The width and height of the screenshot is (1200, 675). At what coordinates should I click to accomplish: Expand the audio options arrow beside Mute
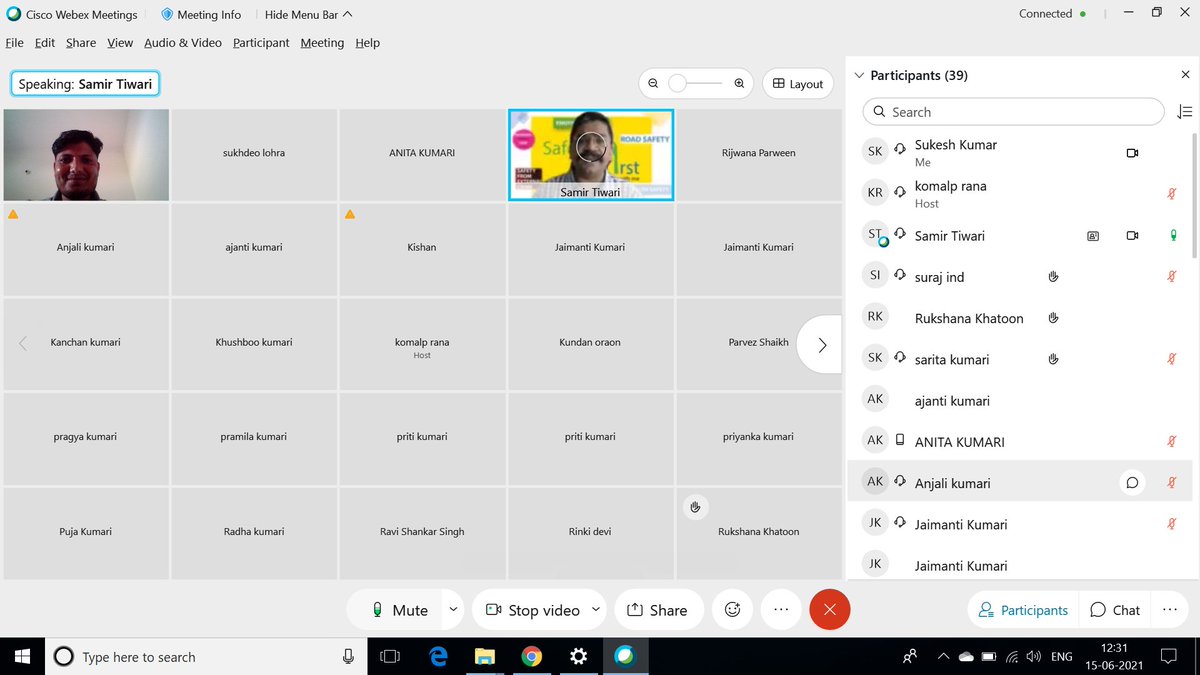point(453,609)
